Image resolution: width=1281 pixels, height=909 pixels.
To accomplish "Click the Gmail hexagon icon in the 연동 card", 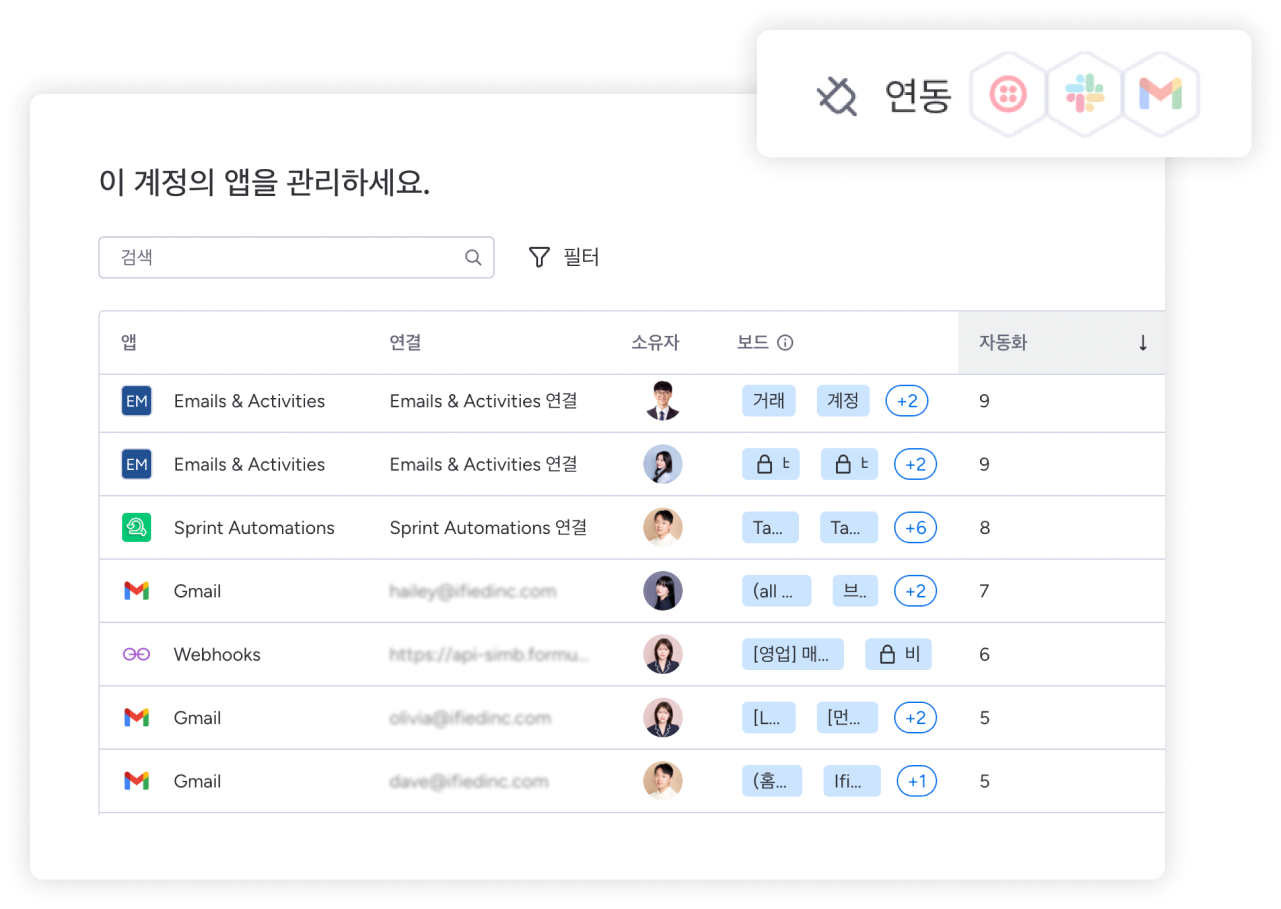I will (1161, 95).
